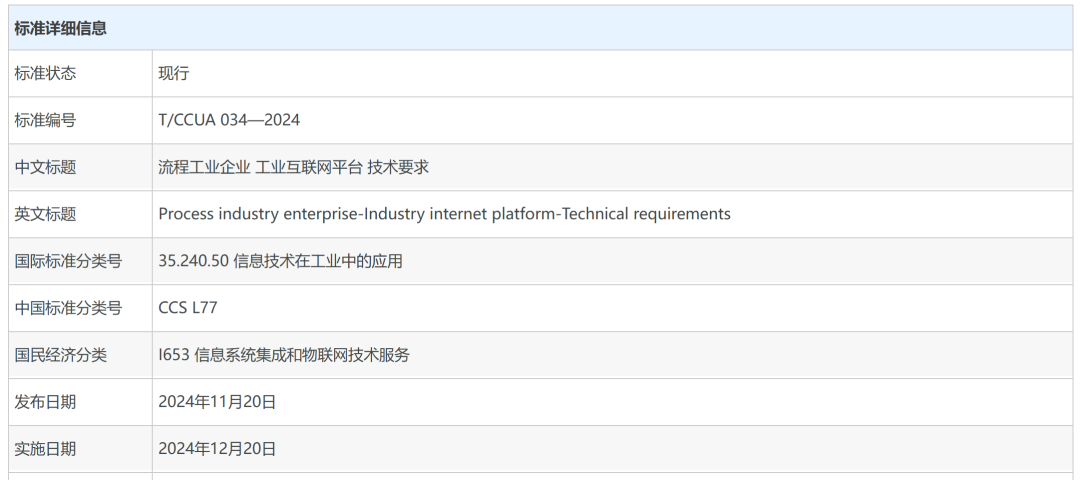Click the words 流程工业企业 in the Chinese title
This screenshot has height=480, width=1080.
pos(204,168)
